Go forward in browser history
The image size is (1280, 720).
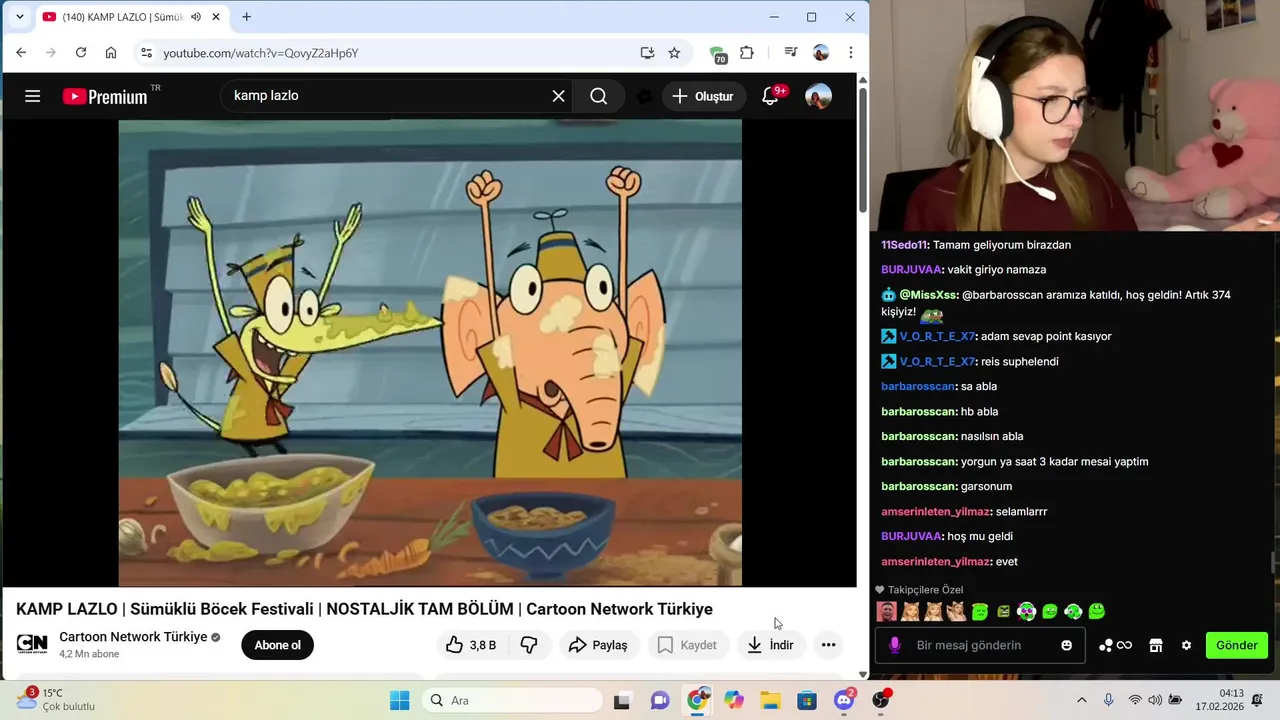coord(51,53)
